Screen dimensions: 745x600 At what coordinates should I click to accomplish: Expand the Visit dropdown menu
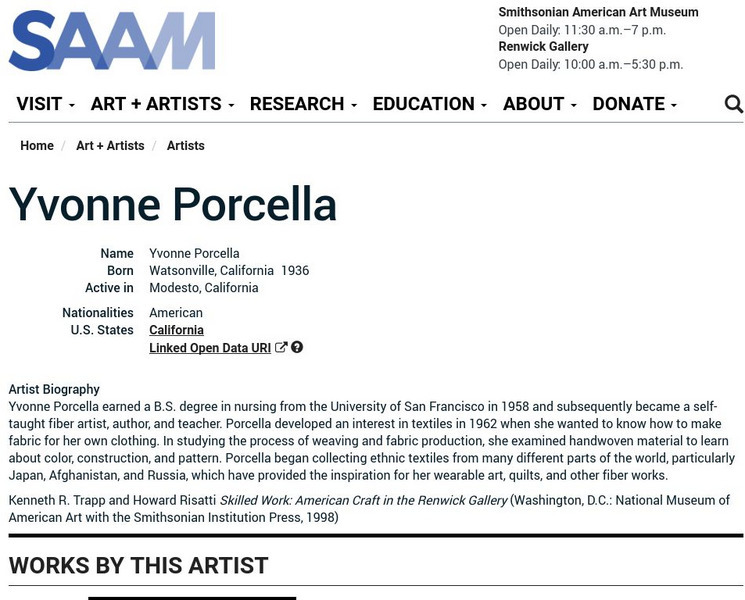point(45,104)
